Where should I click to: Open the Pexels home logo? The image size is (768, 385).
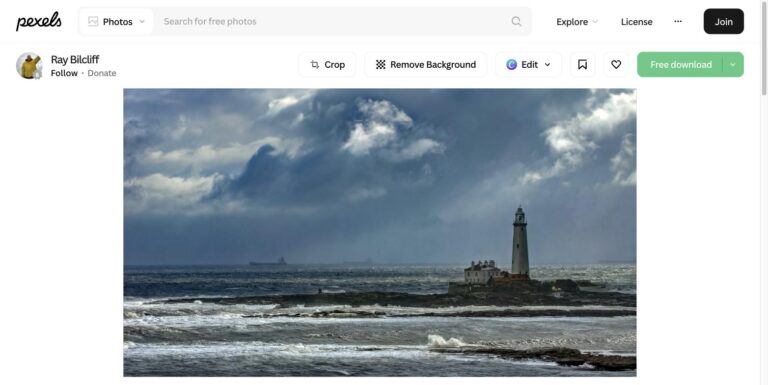(x=39, y=21)
